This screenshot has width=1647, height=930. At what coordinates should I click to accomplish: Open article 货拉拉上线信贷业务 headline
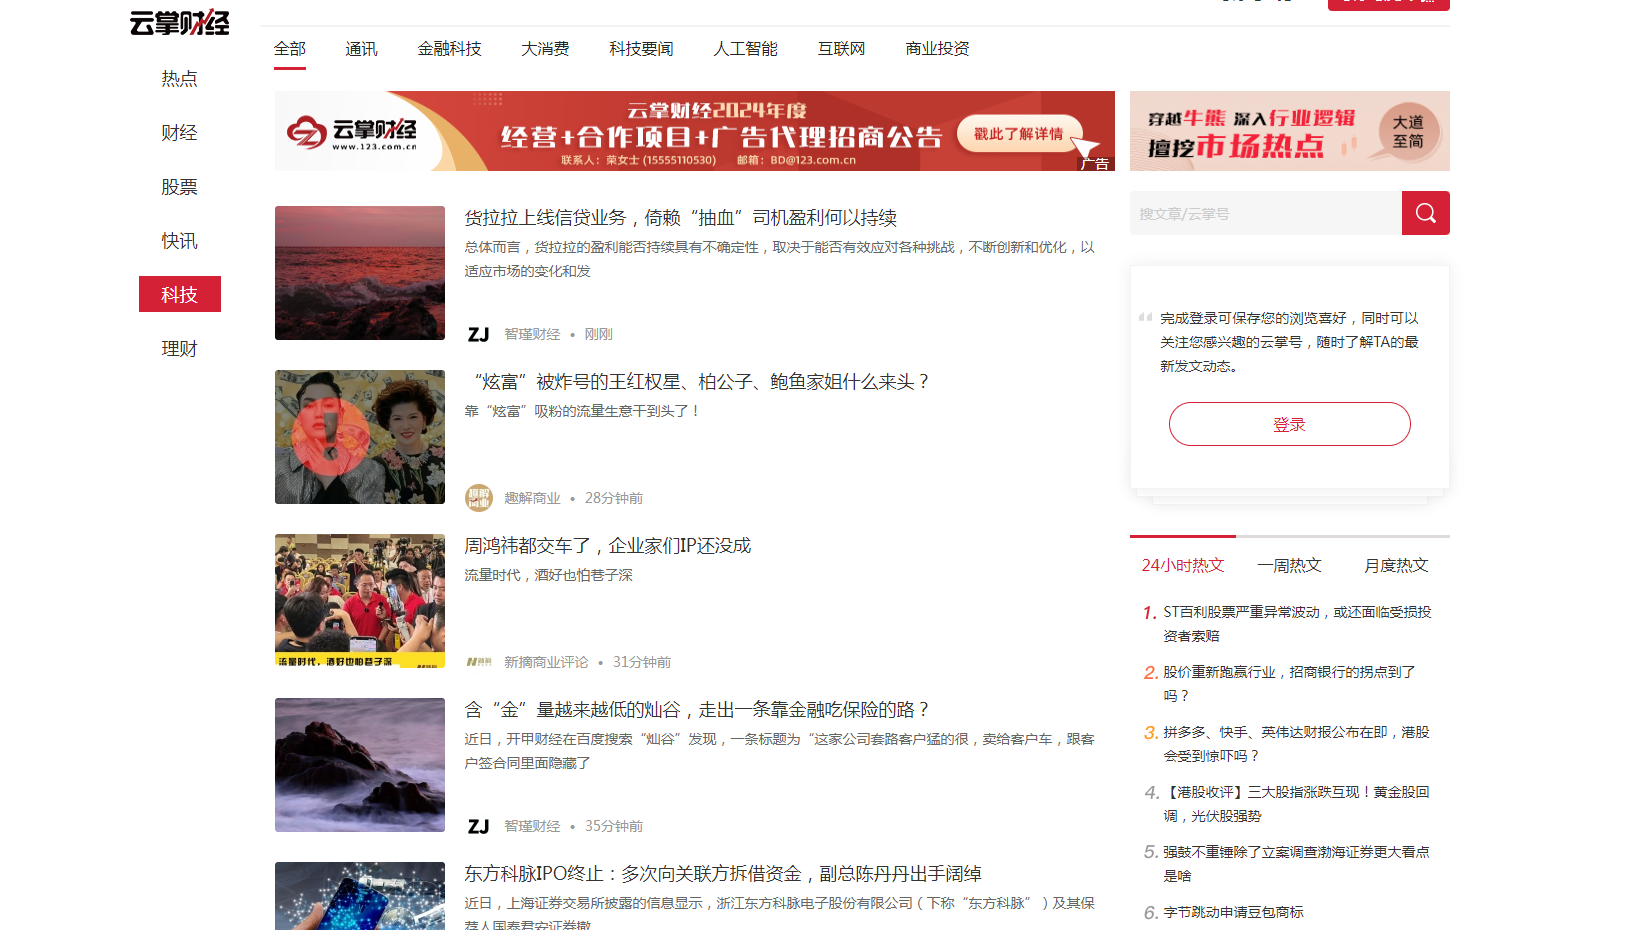681,218
